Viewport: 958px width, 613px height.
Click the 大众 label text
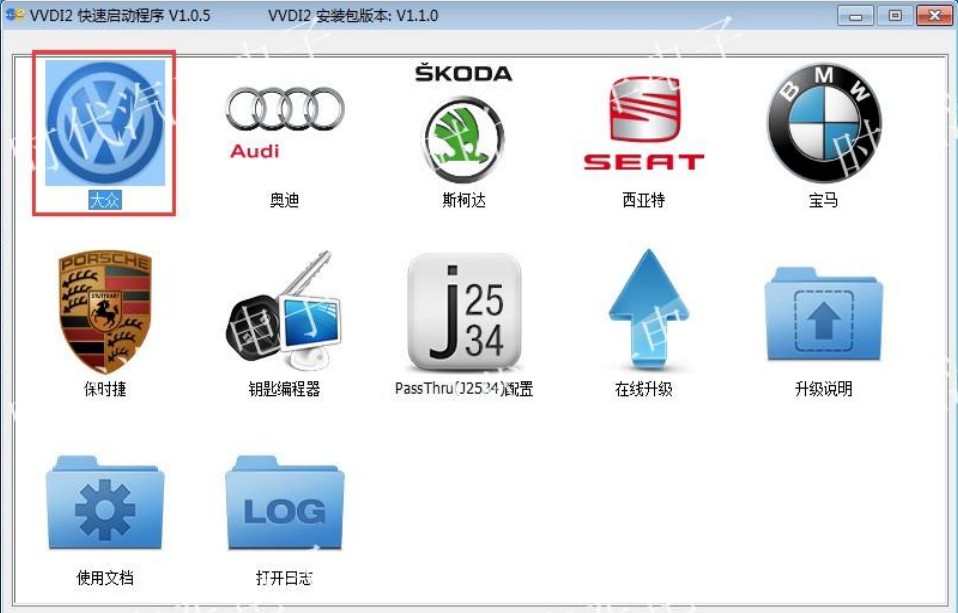[105, 200]
